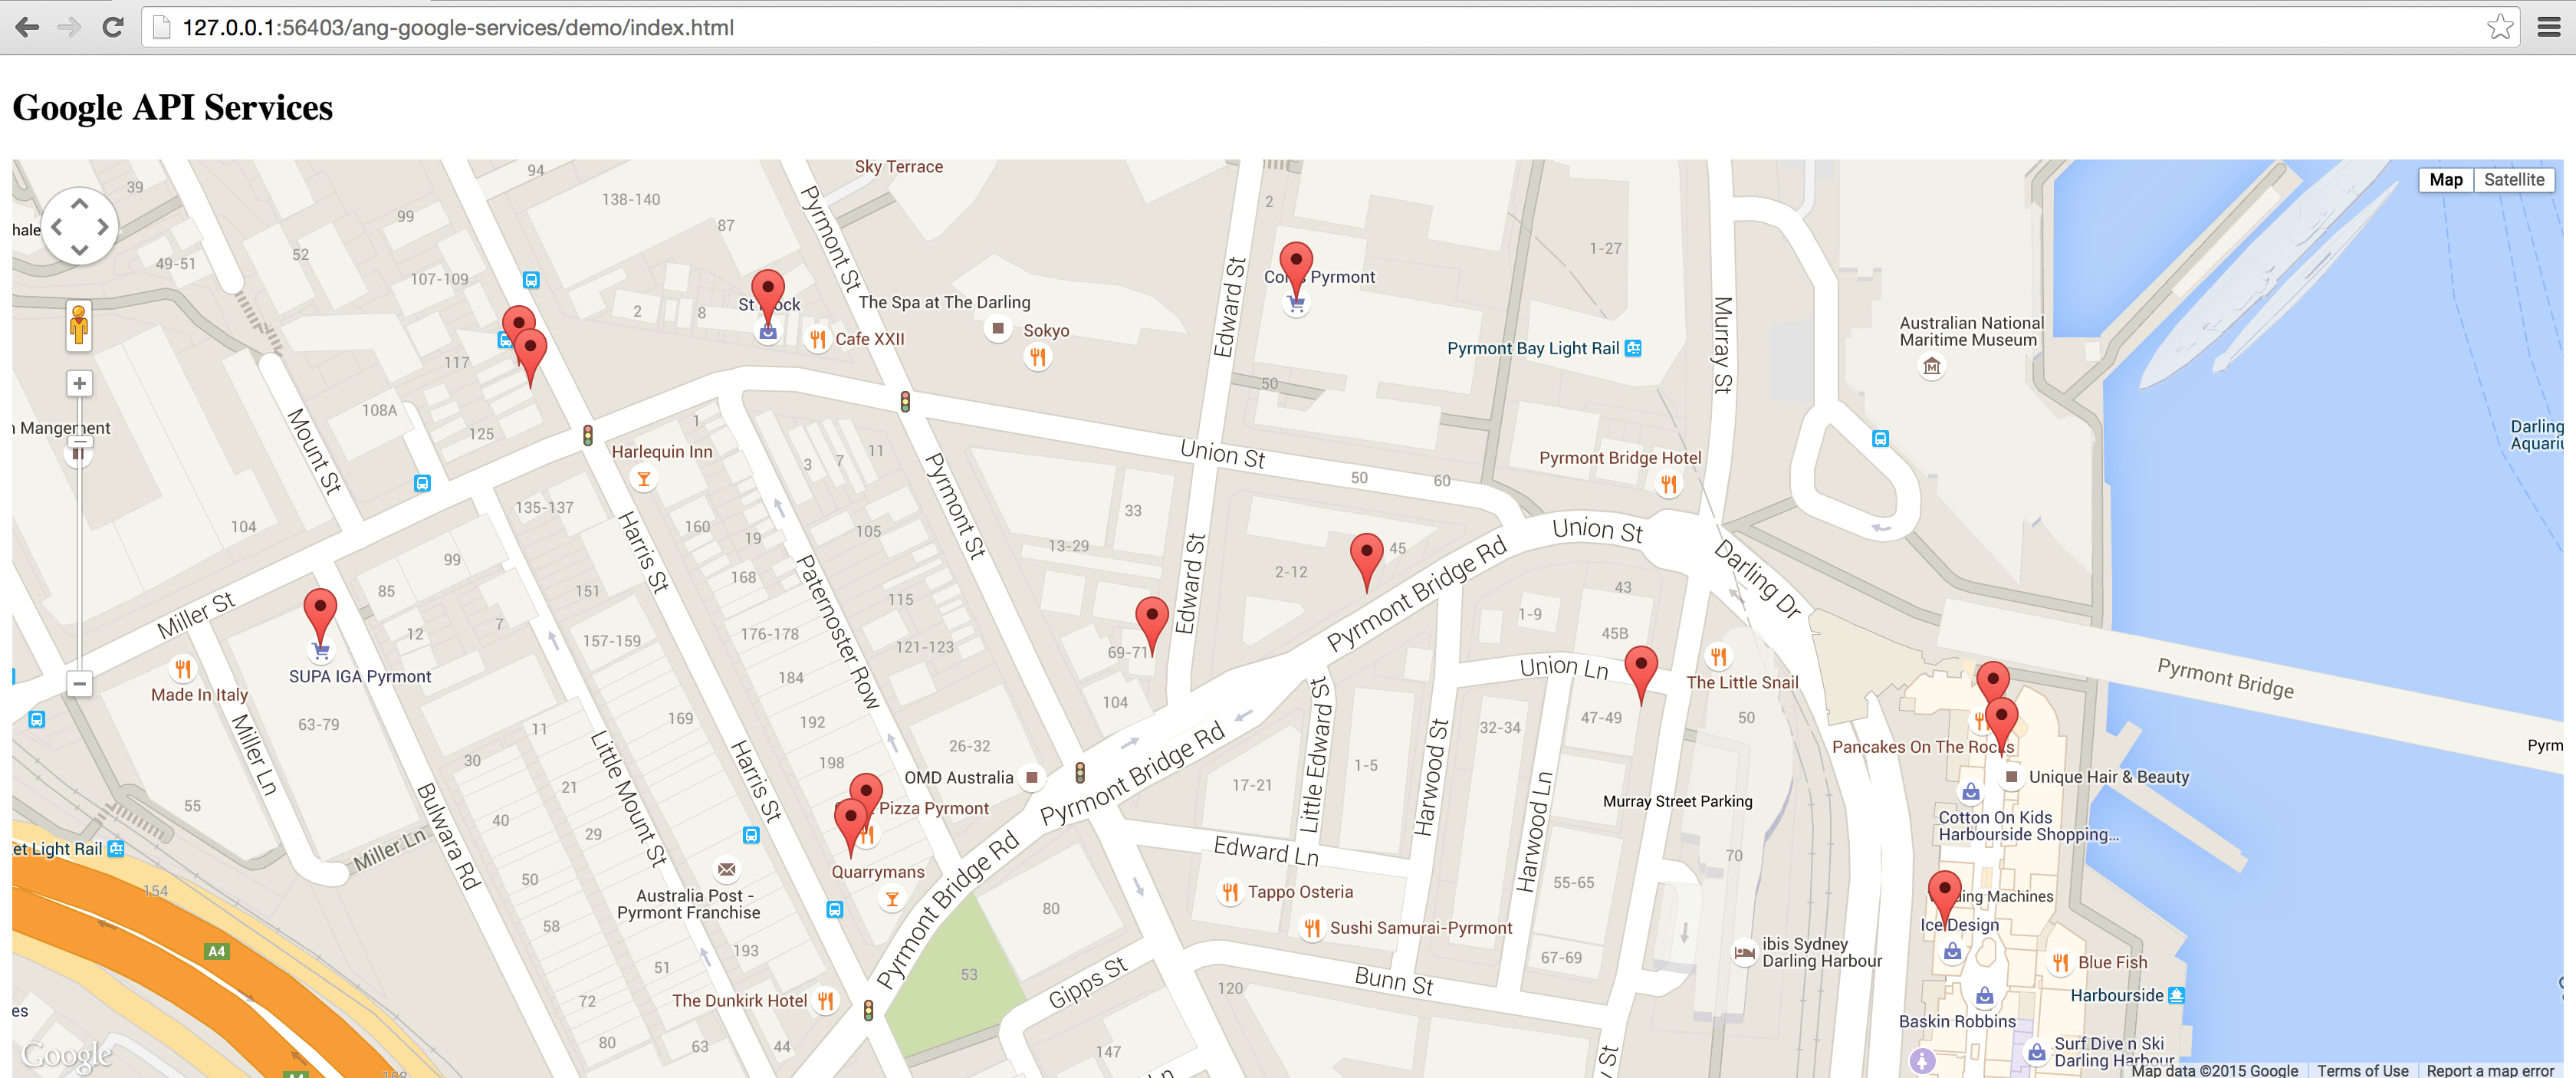Screen dimensions: 2576x1078
Task: Click the Pyrmont Bay Light Rail station icon
Action: [x=1633, y=348]
